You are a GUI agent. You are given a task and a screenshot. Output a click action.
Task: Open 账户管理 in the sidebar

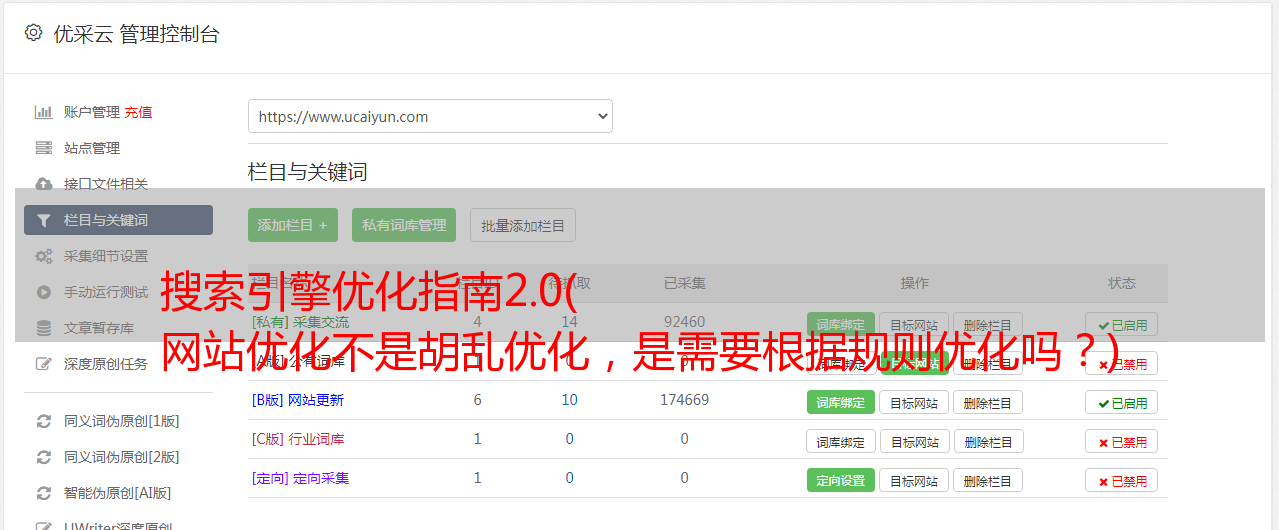92,112
